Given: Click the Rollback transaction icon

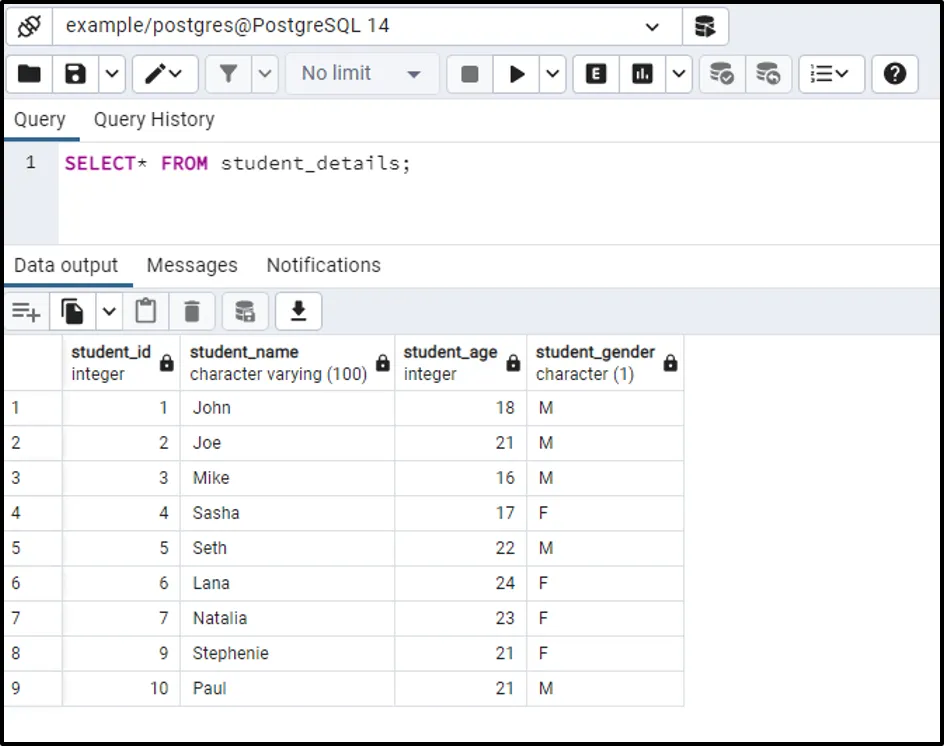Looking at the screenshot, I should tap(767, 74).
